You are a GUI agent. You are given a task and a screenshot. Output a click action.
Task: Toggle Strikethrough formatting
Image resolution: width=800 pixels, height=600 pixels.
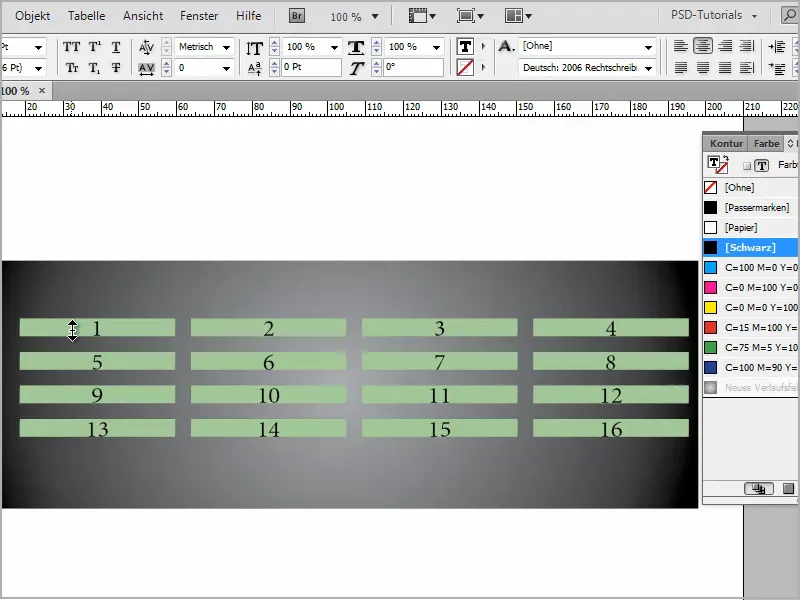(116, 68)
